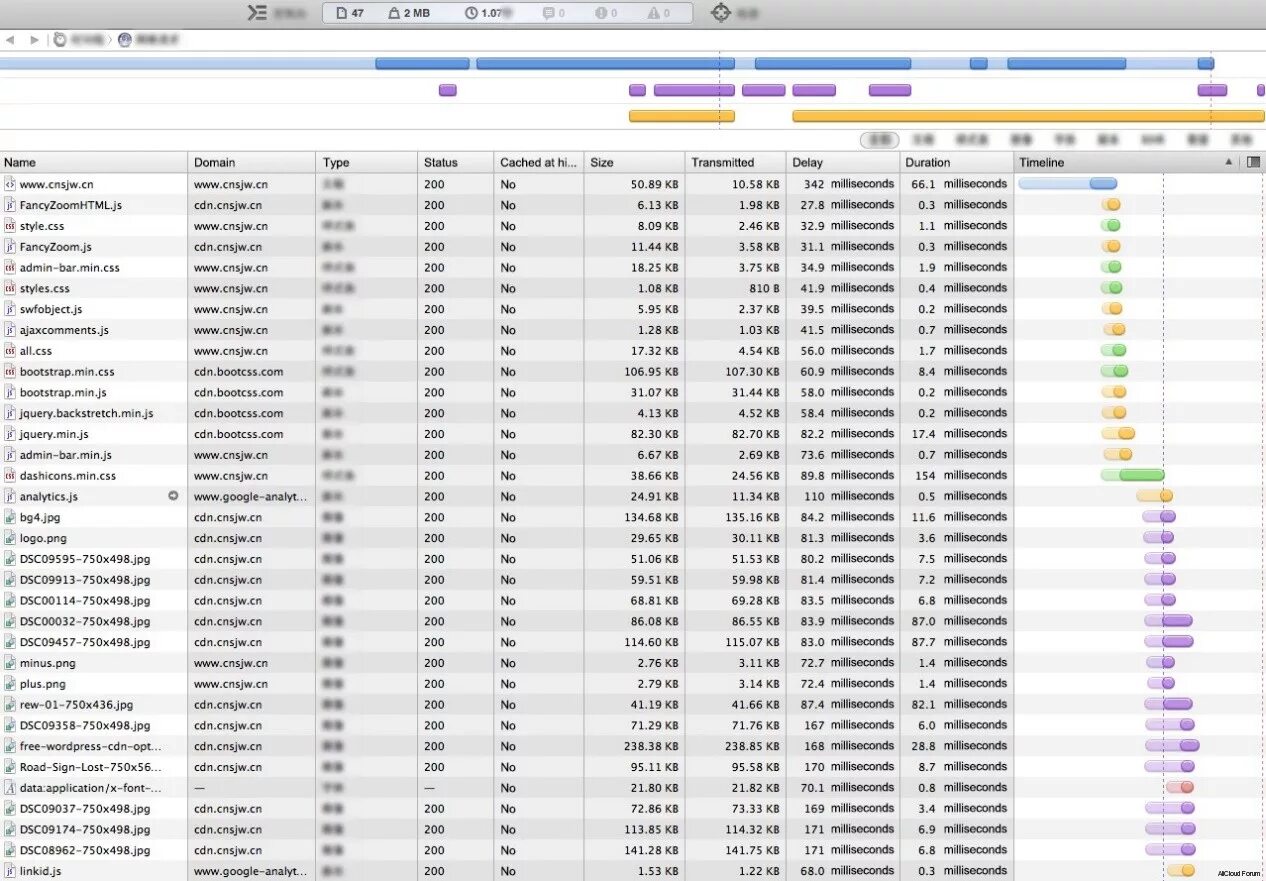Click the www.google-analyt… domain of analytics.js
The image size is (1266, 881).
click(251, 496)
